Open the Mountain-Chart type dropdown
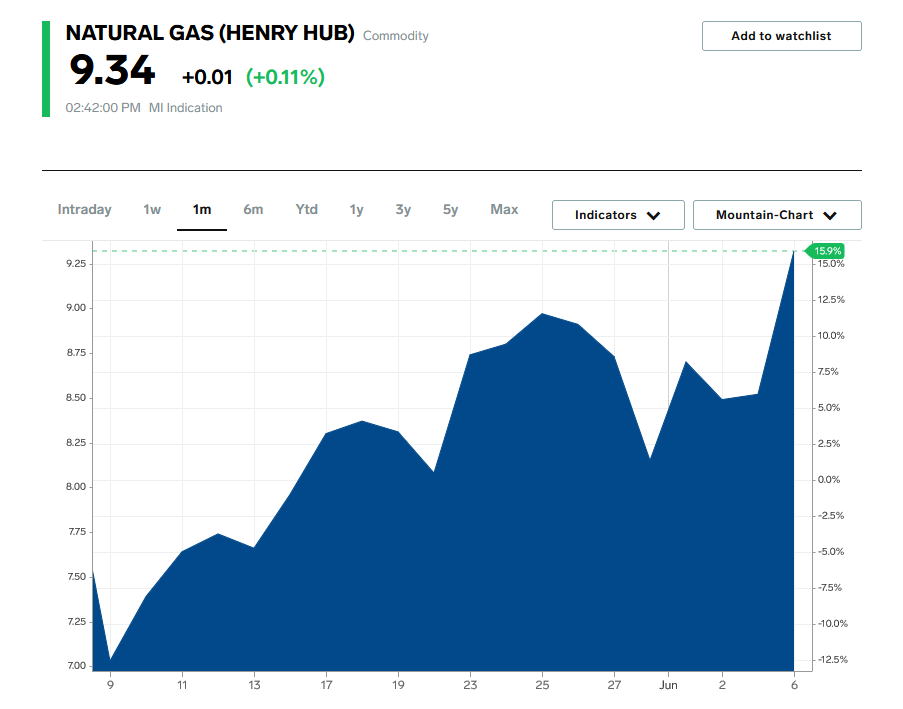Image resolution: width=903 pixels, height=709 pixels. pyautogui.click(x=777, y=215)
